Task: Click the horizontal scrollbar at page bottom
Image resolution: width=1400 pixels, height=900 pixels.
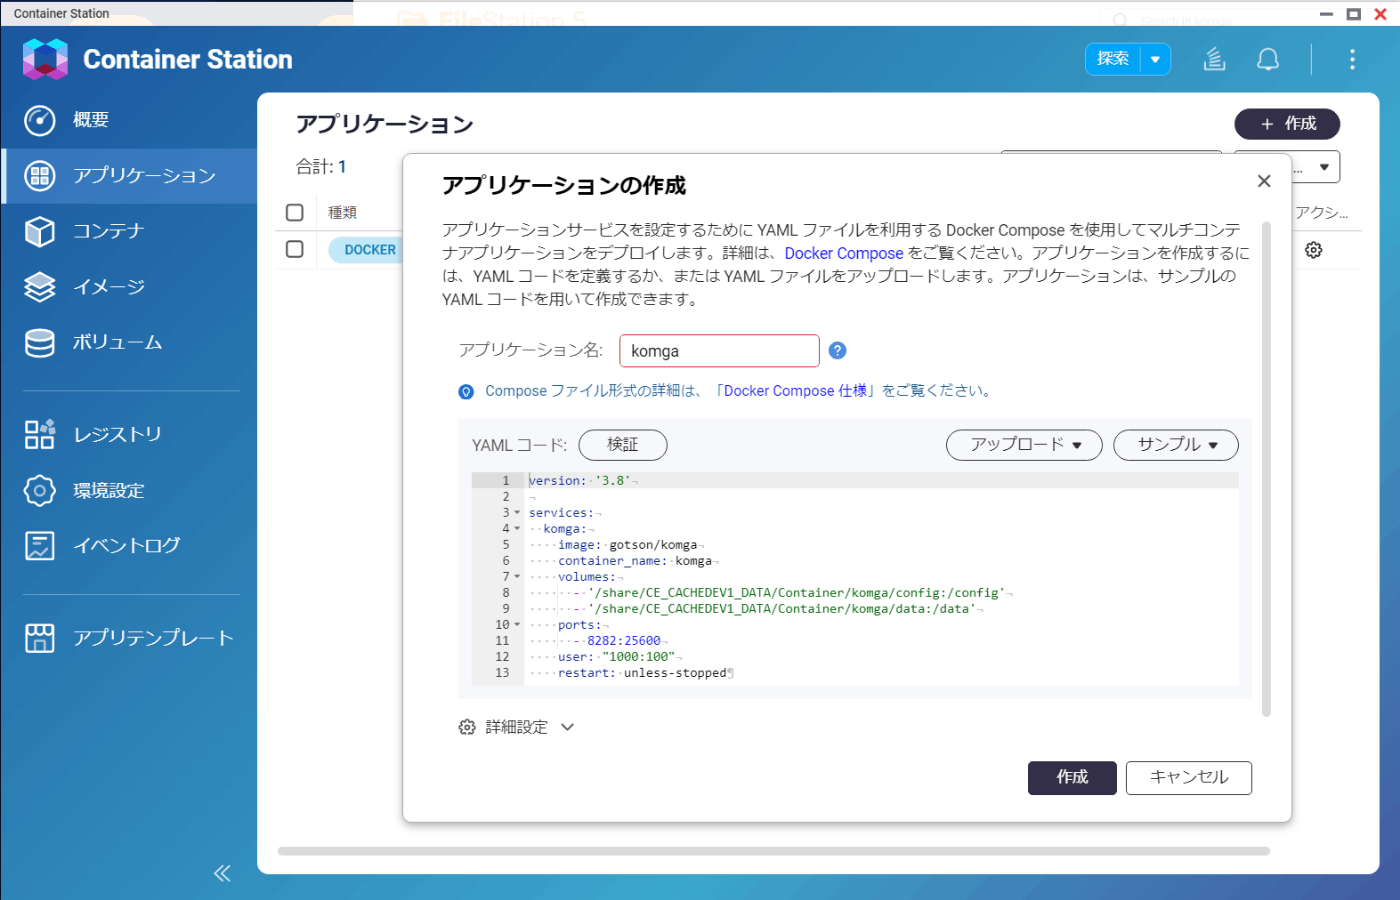Action: click(x=774, y=851)
